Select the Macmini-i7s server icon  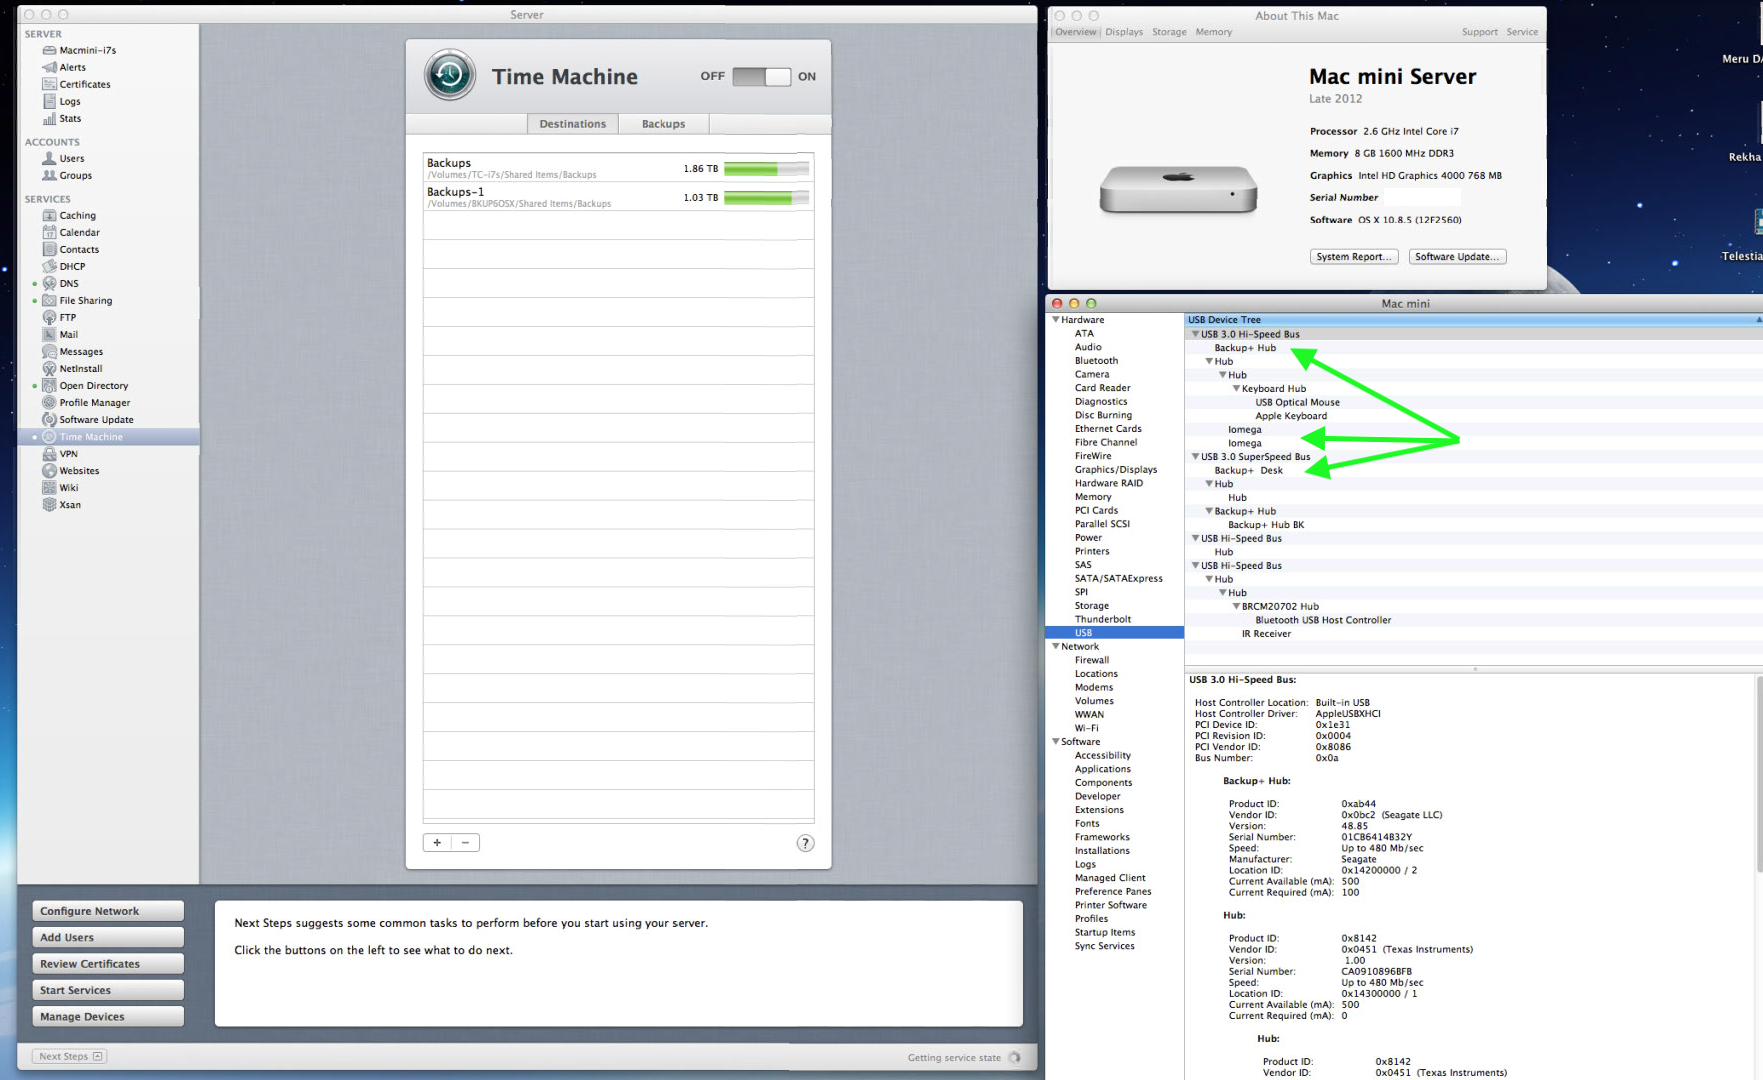coord(49,50)
